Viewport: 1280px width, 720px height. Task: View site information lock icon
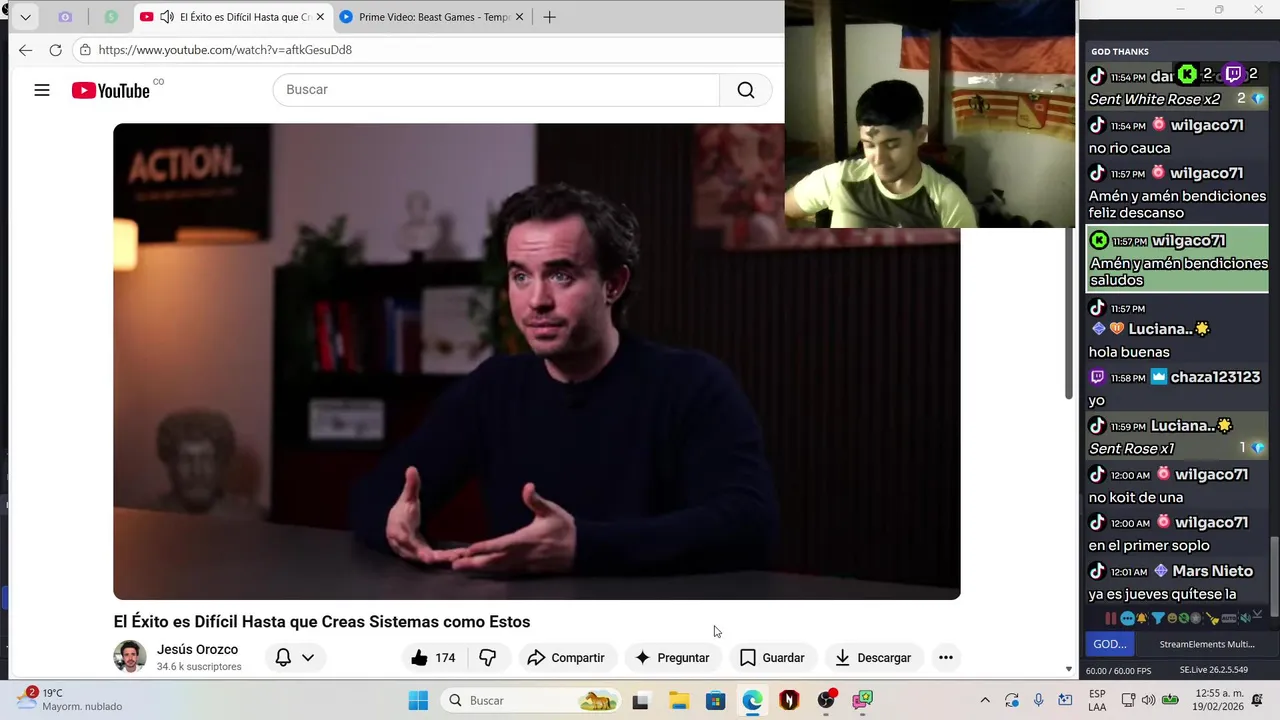pyautogui.click(x=86, y=50)
